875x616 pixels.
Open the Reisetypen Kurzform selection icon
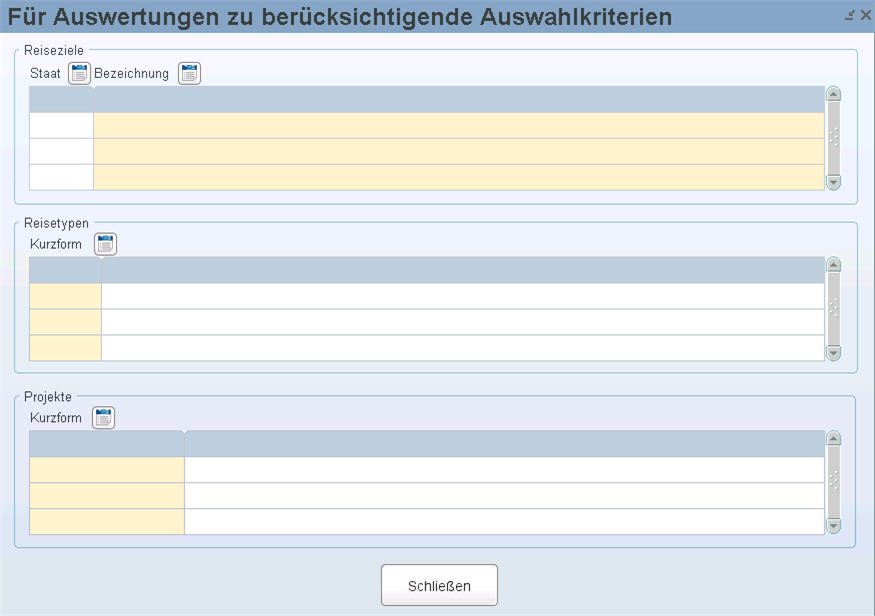[x=105, y=244]
